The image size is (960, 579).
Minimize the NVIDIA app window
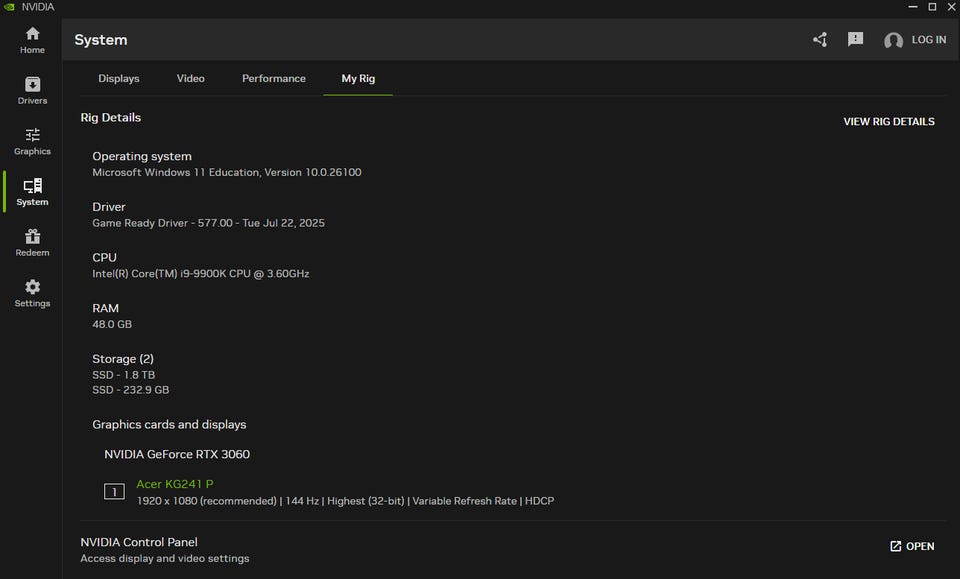coord(912,7)
